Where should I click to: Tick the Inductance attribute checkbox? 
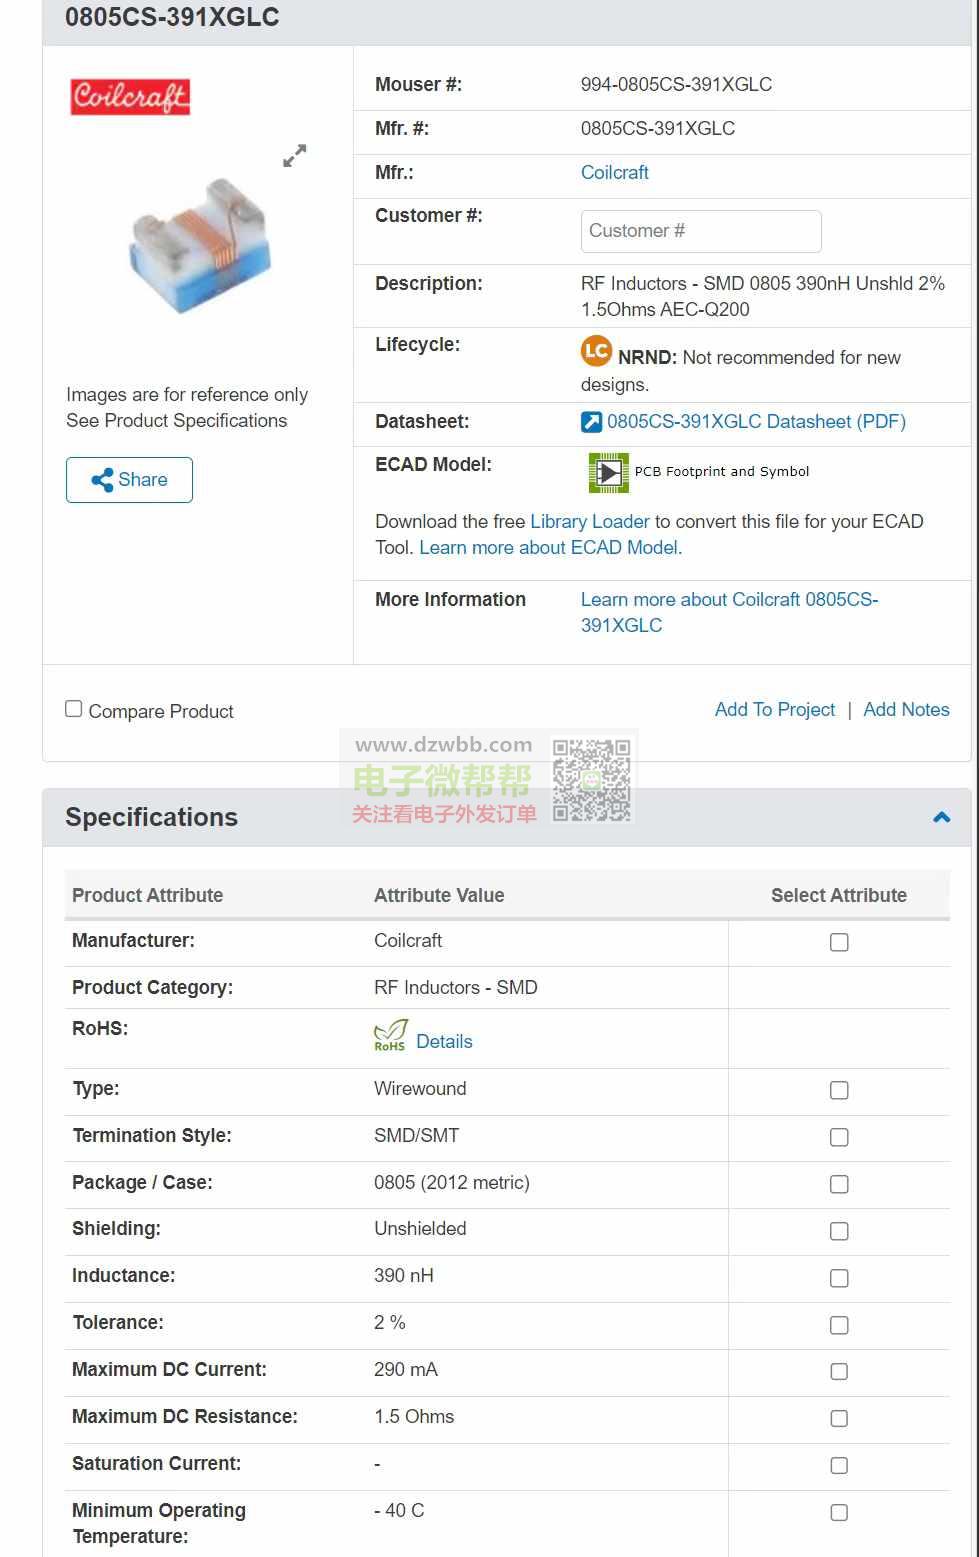(x=839, y=1278)
